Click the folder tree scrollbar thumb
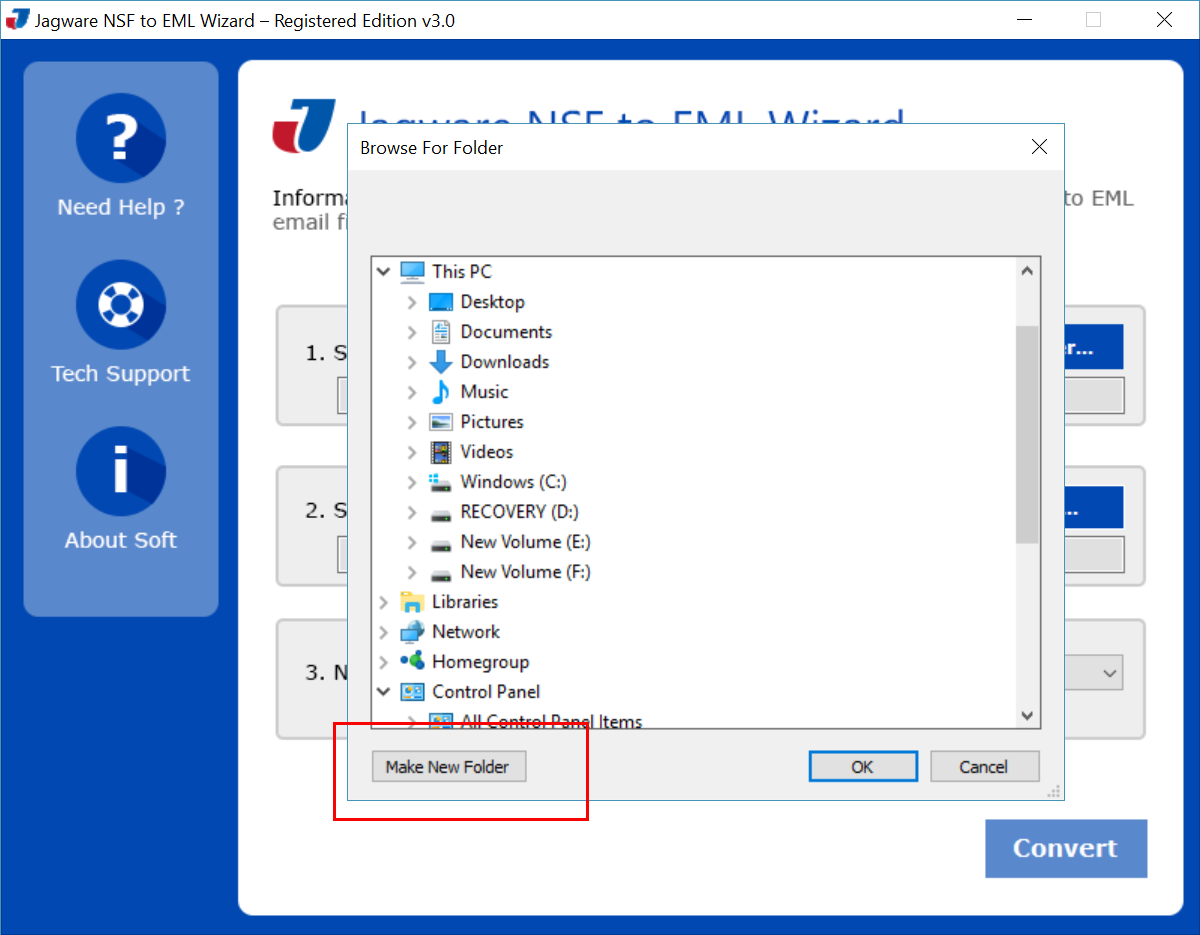The width and height of the screenshot is (1200, 935). (x=1027, y=435)
